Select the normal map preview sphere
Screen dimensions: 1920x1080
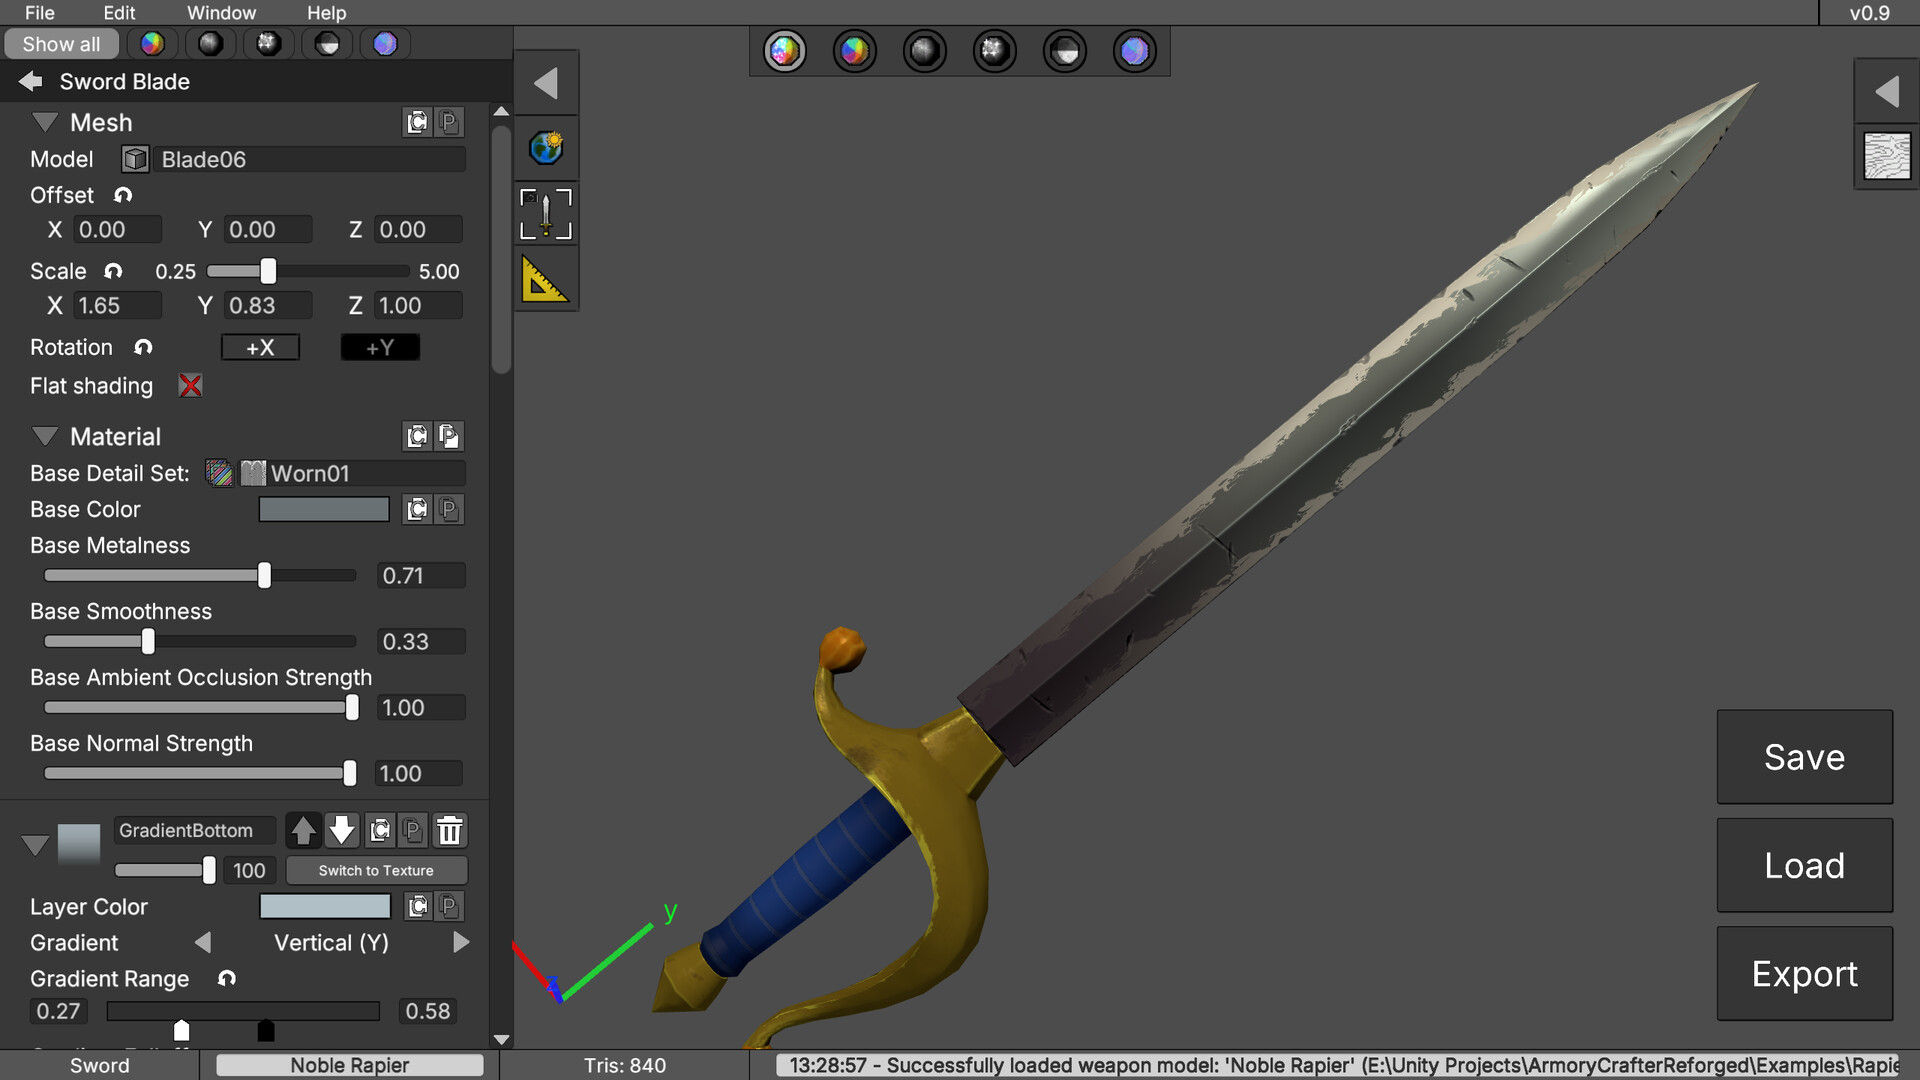[x=1135, y=51]
